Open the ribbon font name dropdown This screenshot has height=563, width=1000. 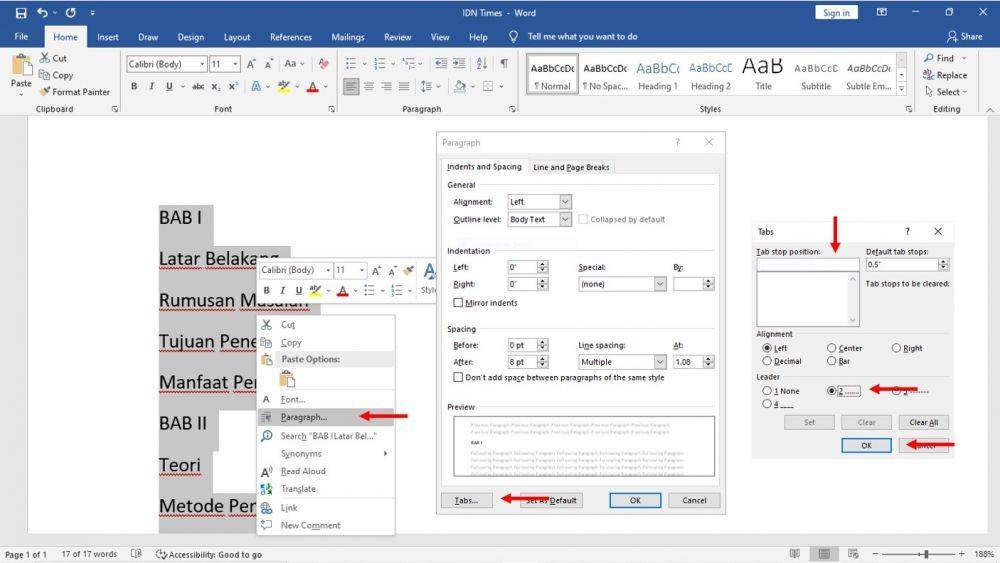pos(202,64)
